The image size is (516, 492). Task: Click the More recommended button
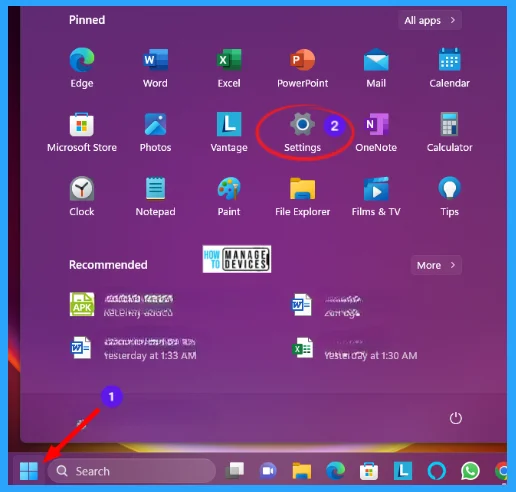[x=436, y=265]
